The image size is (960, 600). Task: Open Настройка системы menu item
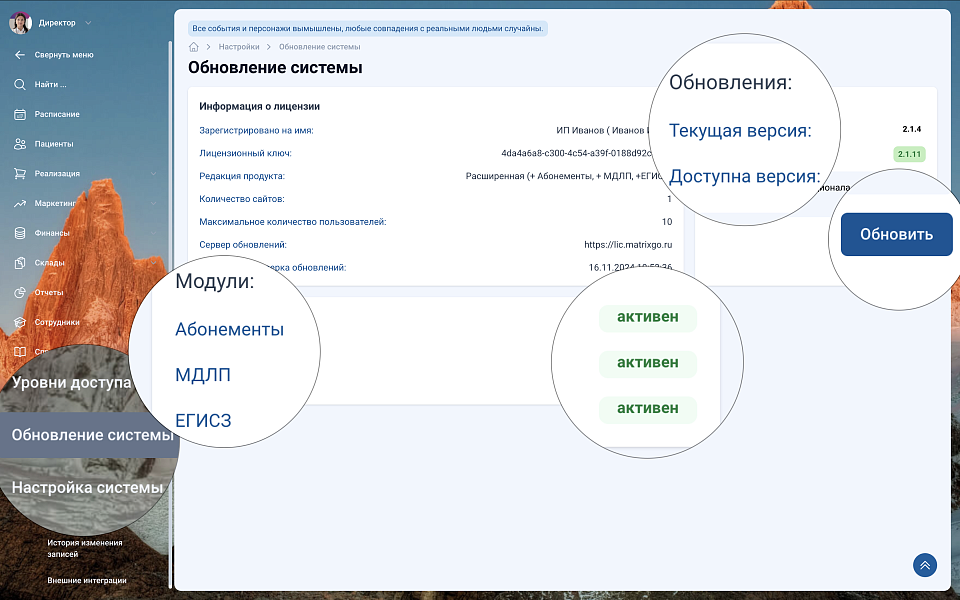pos(87,487)
